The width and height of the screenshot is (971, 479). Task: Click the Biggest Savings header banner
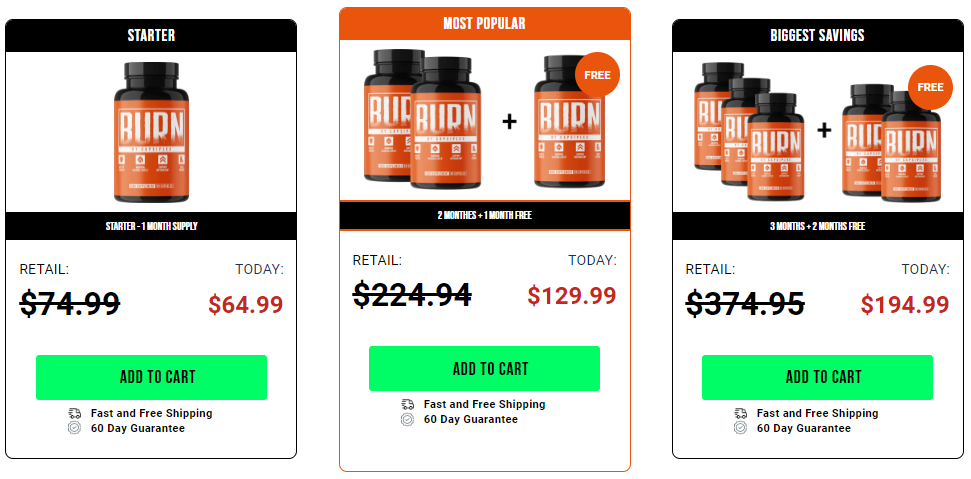817,35
